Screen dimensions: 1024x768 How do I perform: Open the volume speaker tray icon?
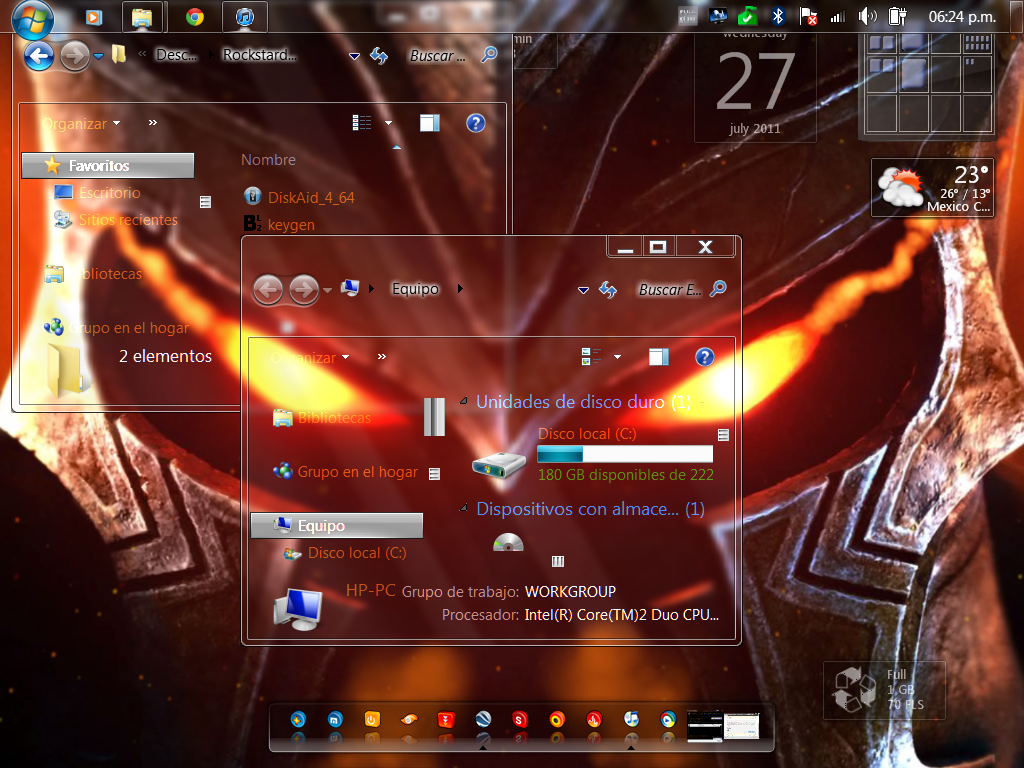coord(867,16)
